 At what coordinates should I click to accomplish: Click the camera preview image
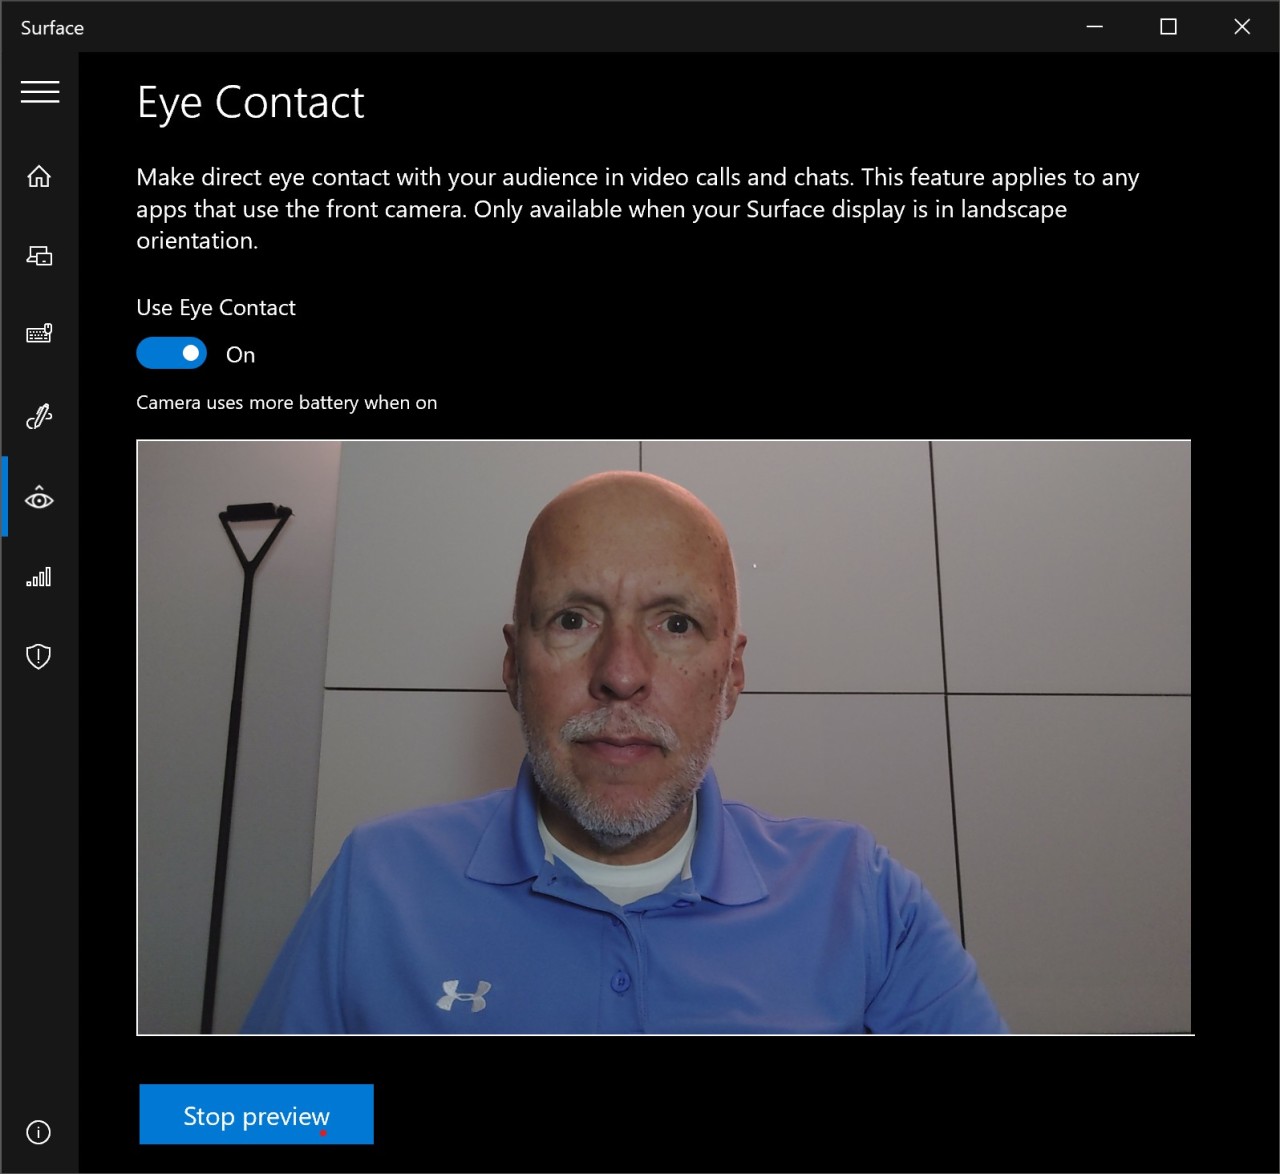point(664,737)
